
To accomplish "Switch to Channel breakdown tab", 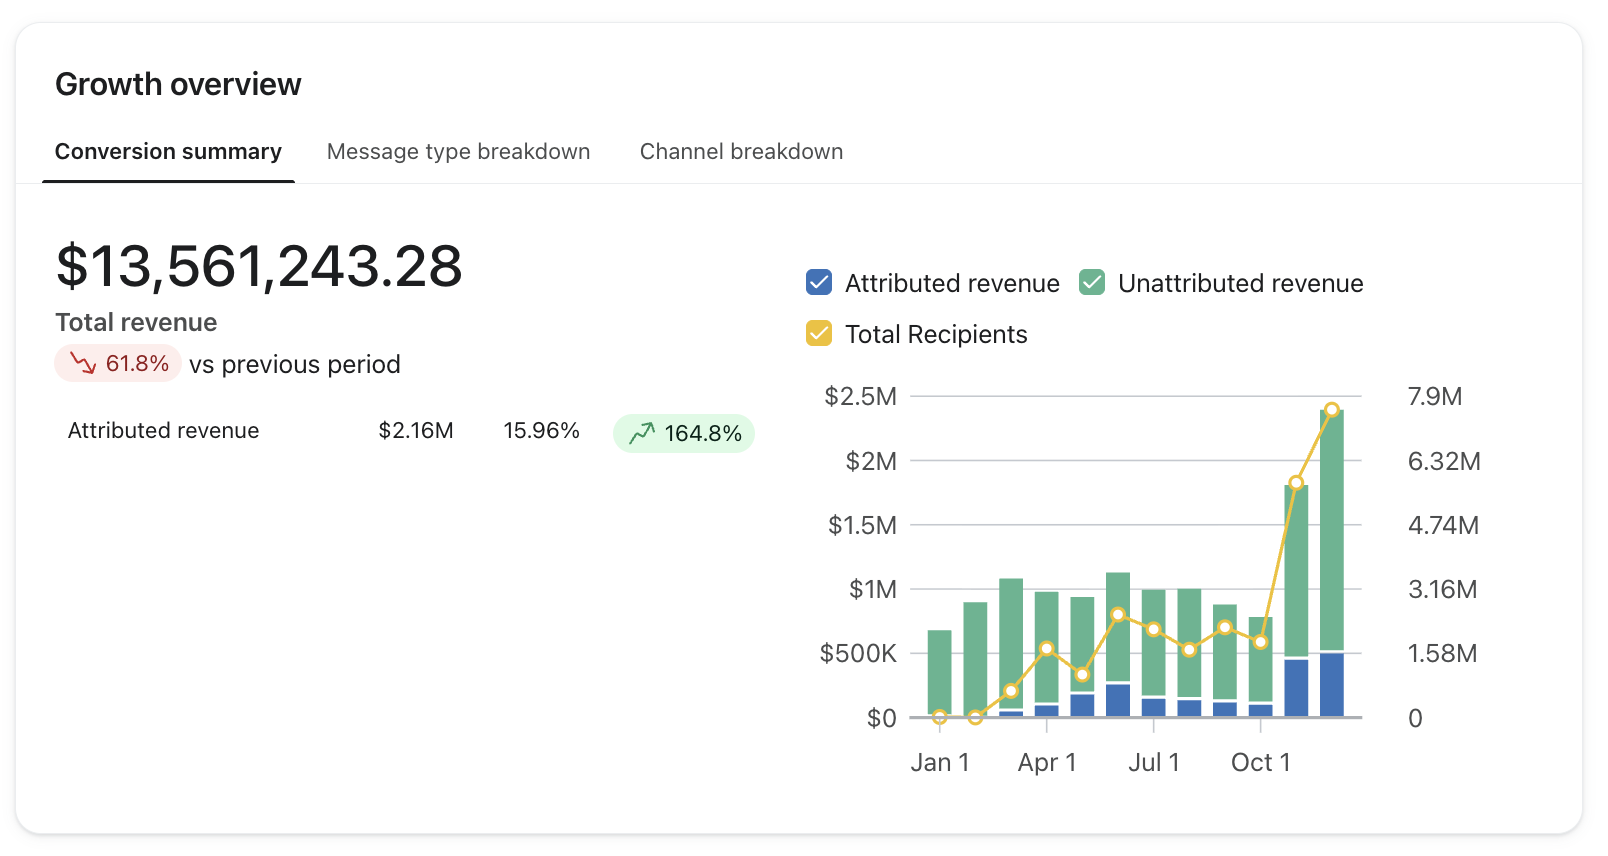I will 741,152.
